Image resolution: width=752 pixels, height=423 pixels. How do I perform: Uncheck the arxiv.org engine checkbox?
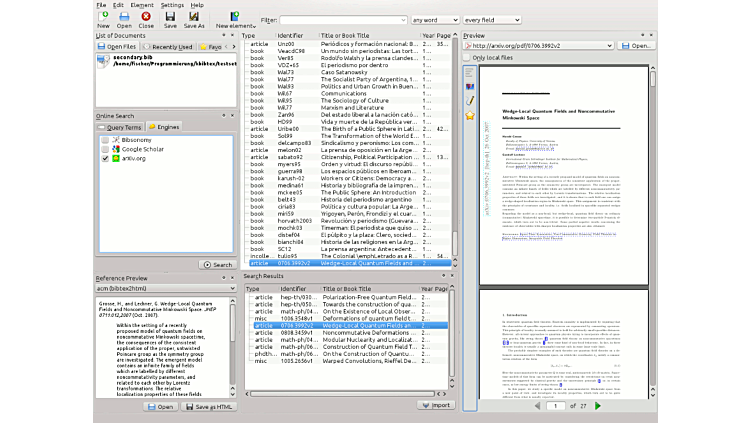(x=107, y=158)
